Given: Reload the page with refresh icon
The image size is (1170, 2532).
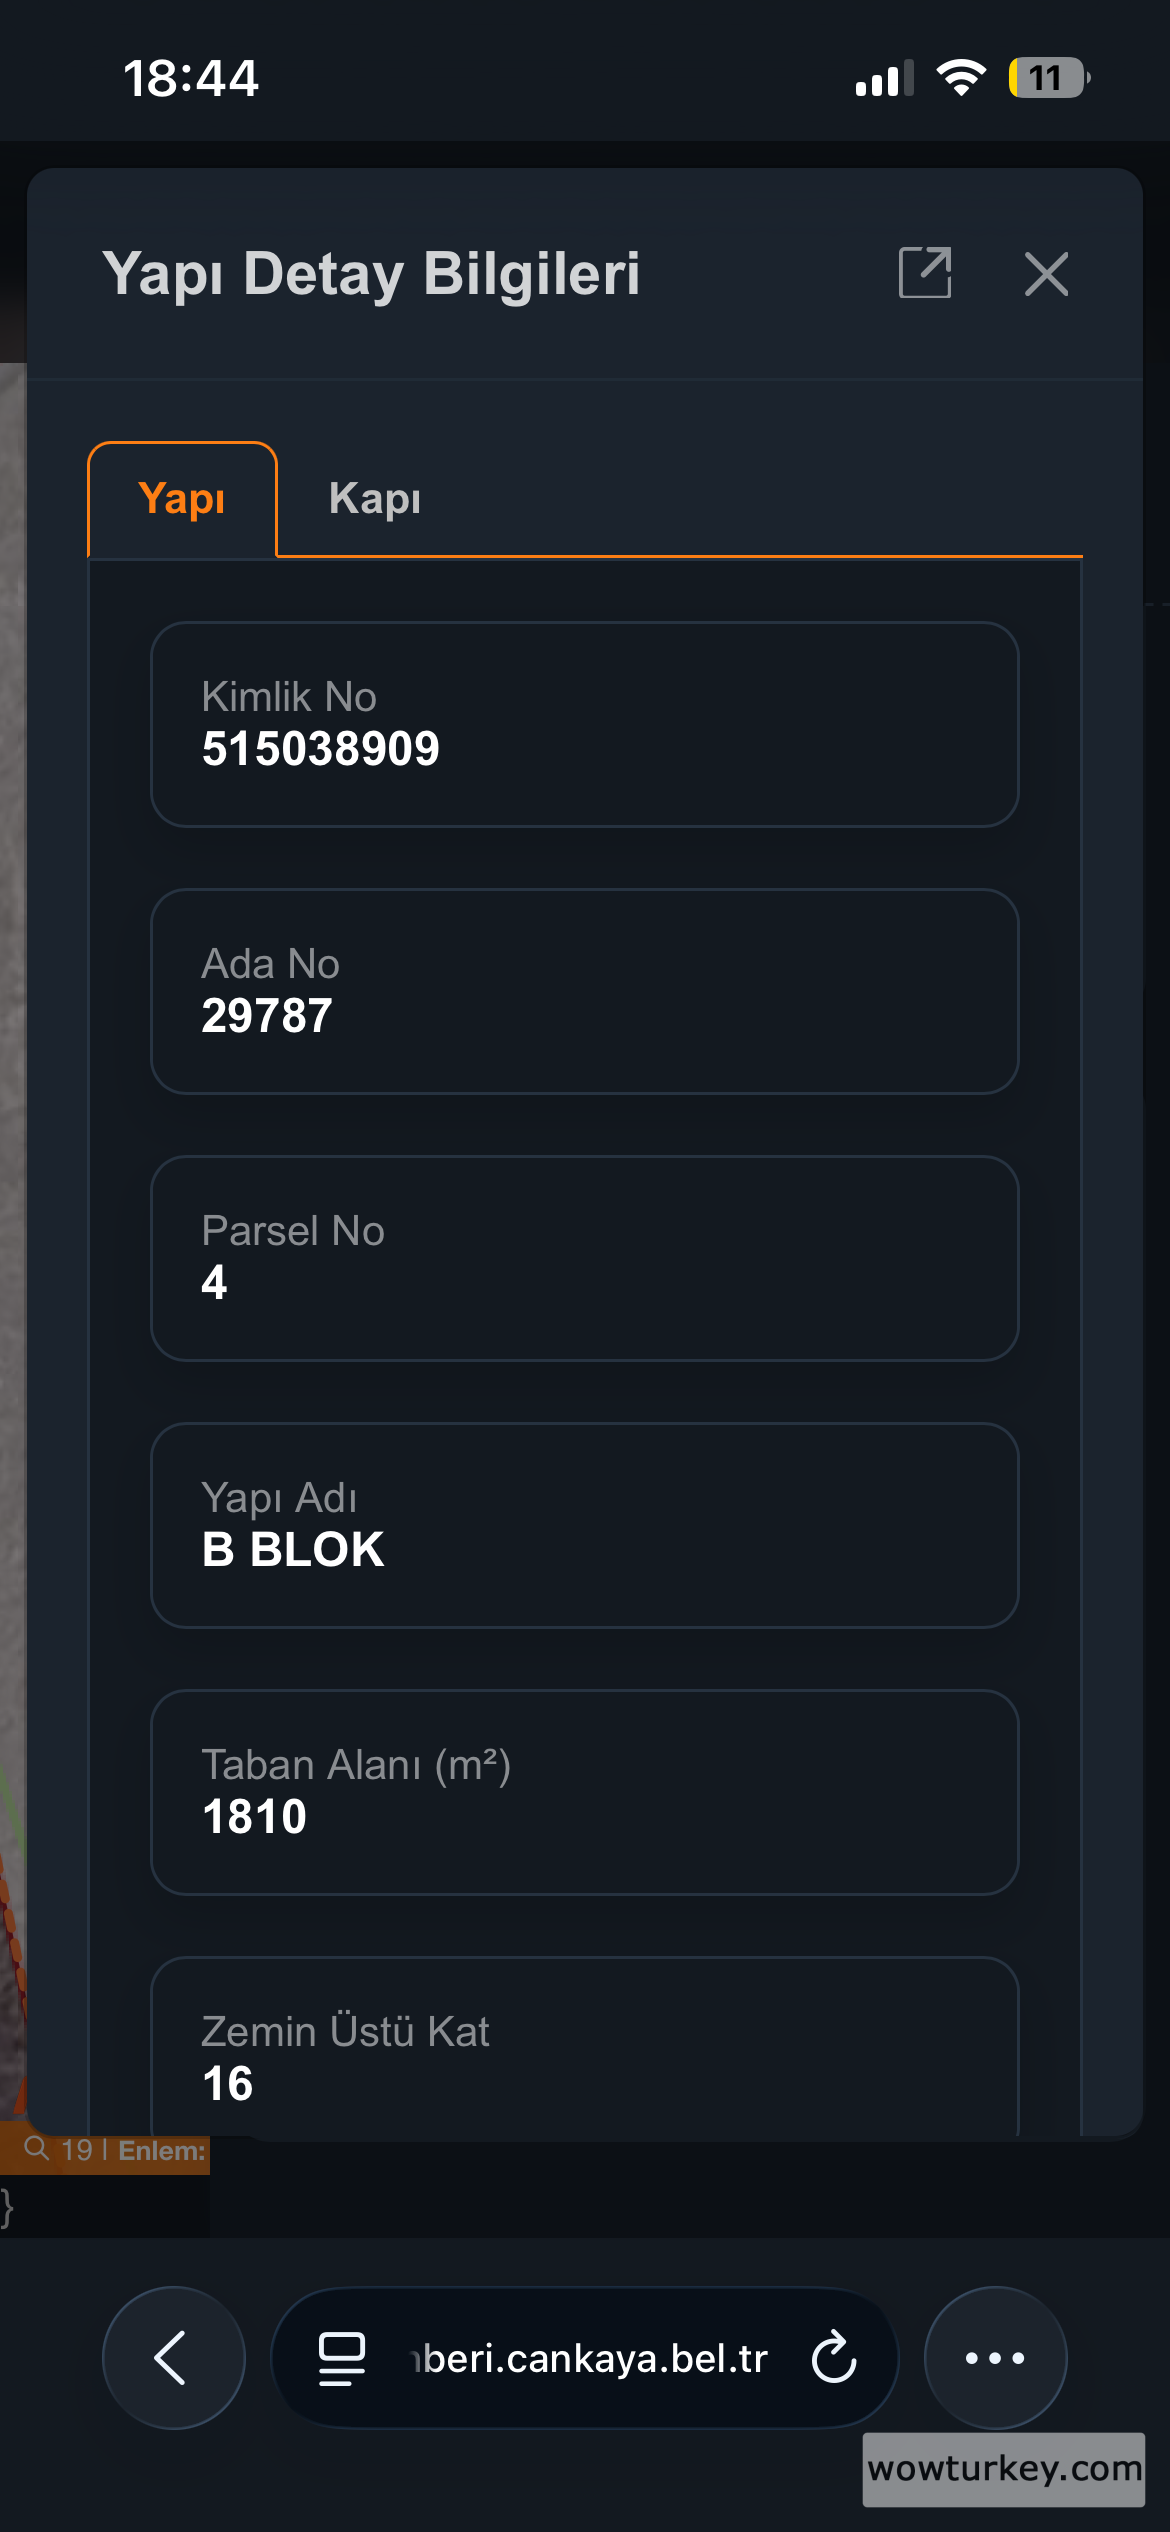Looking at the screenshot, I should pos(834,2357).
